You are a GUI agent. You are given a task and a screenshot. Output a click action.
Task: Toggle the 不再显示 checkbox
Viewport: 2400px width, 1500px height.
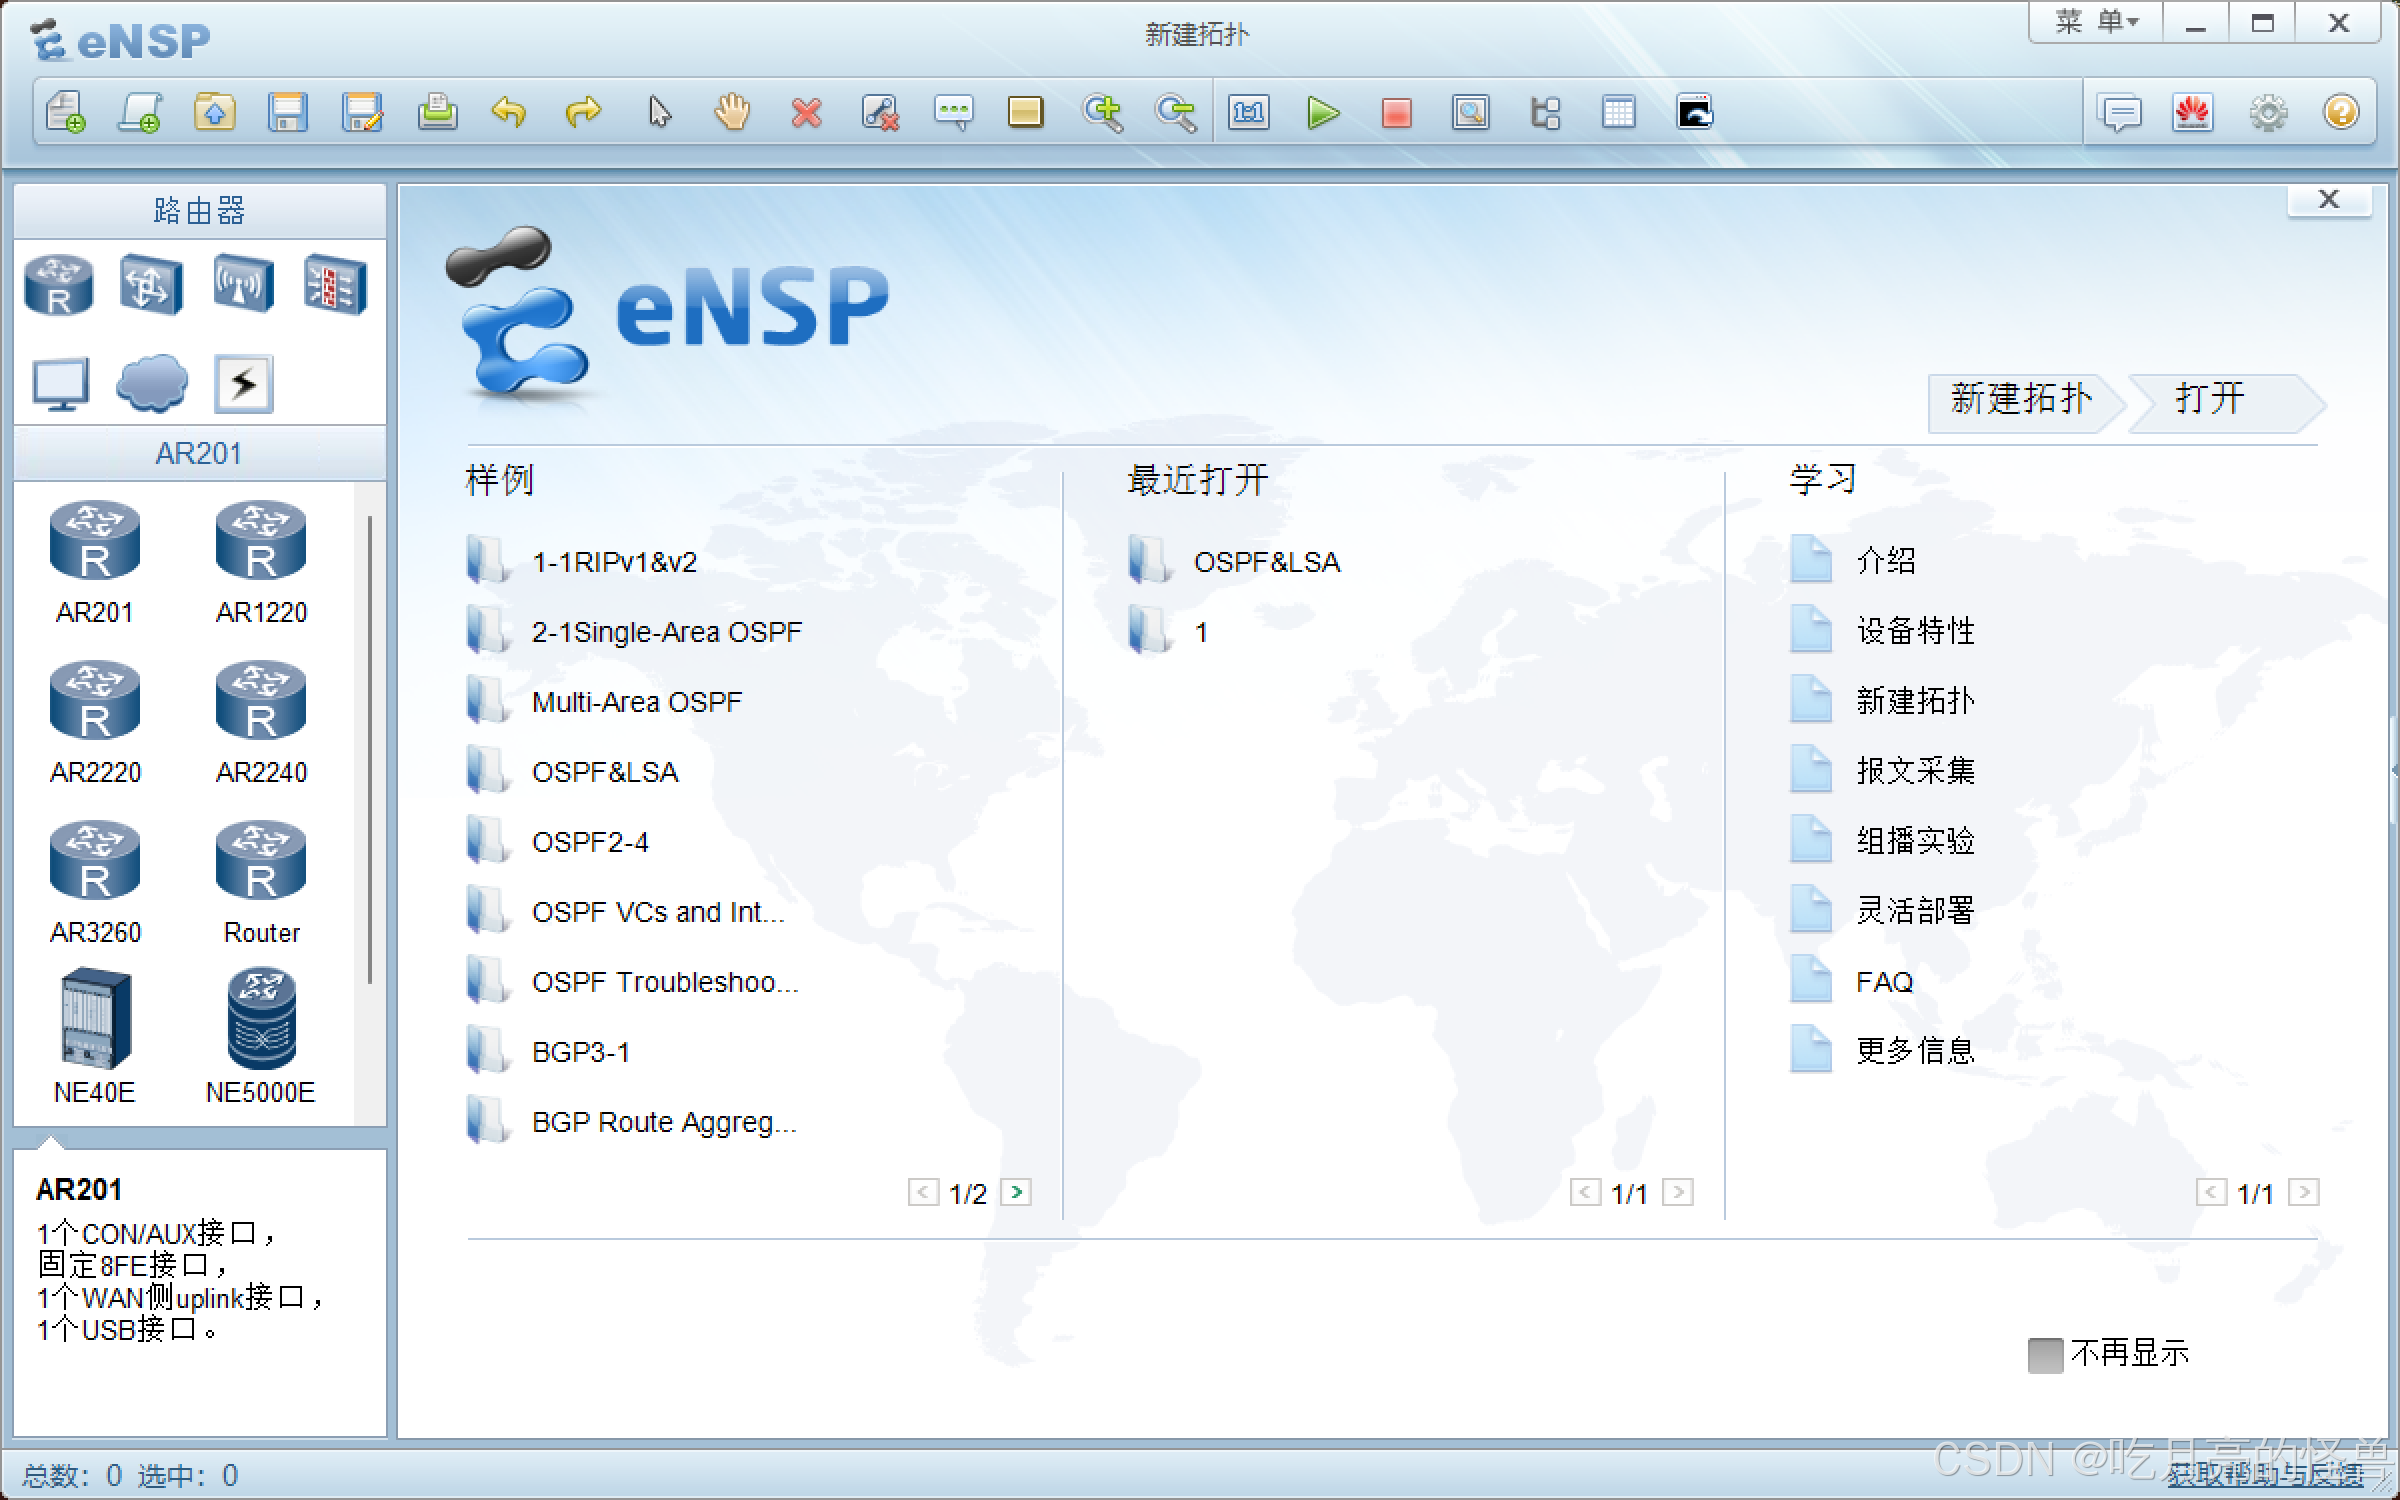click(x=2045, y=1355)
